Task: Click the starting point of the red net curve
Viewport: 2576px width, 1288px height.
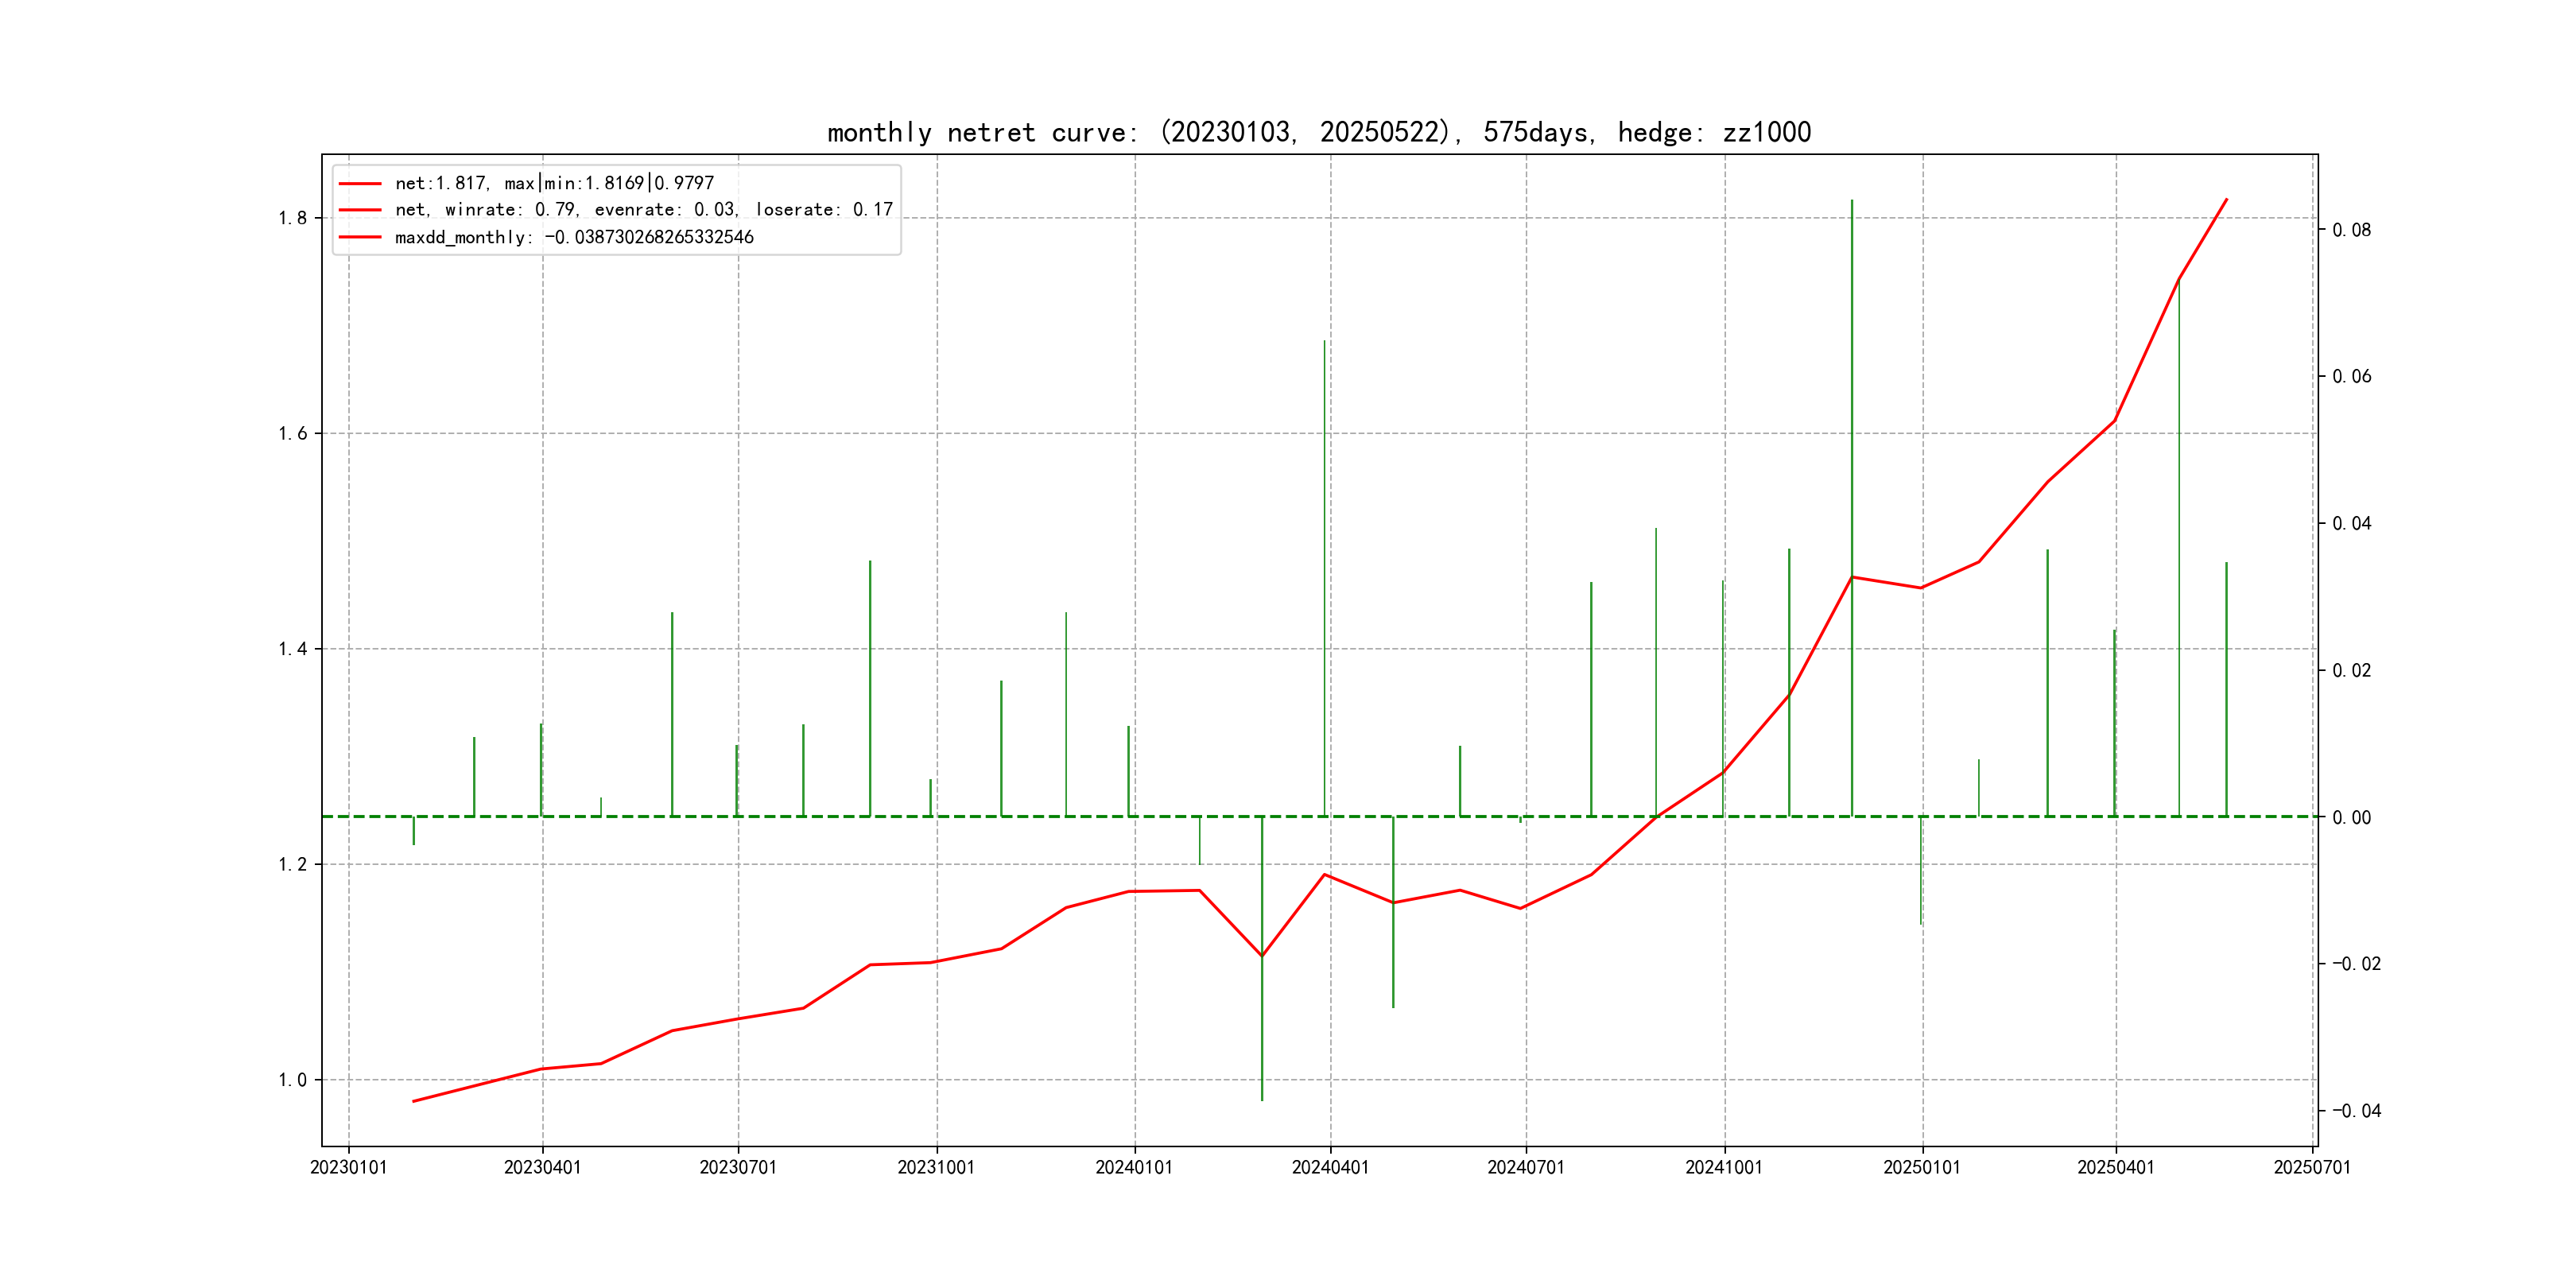Action: pos(413,1101)
